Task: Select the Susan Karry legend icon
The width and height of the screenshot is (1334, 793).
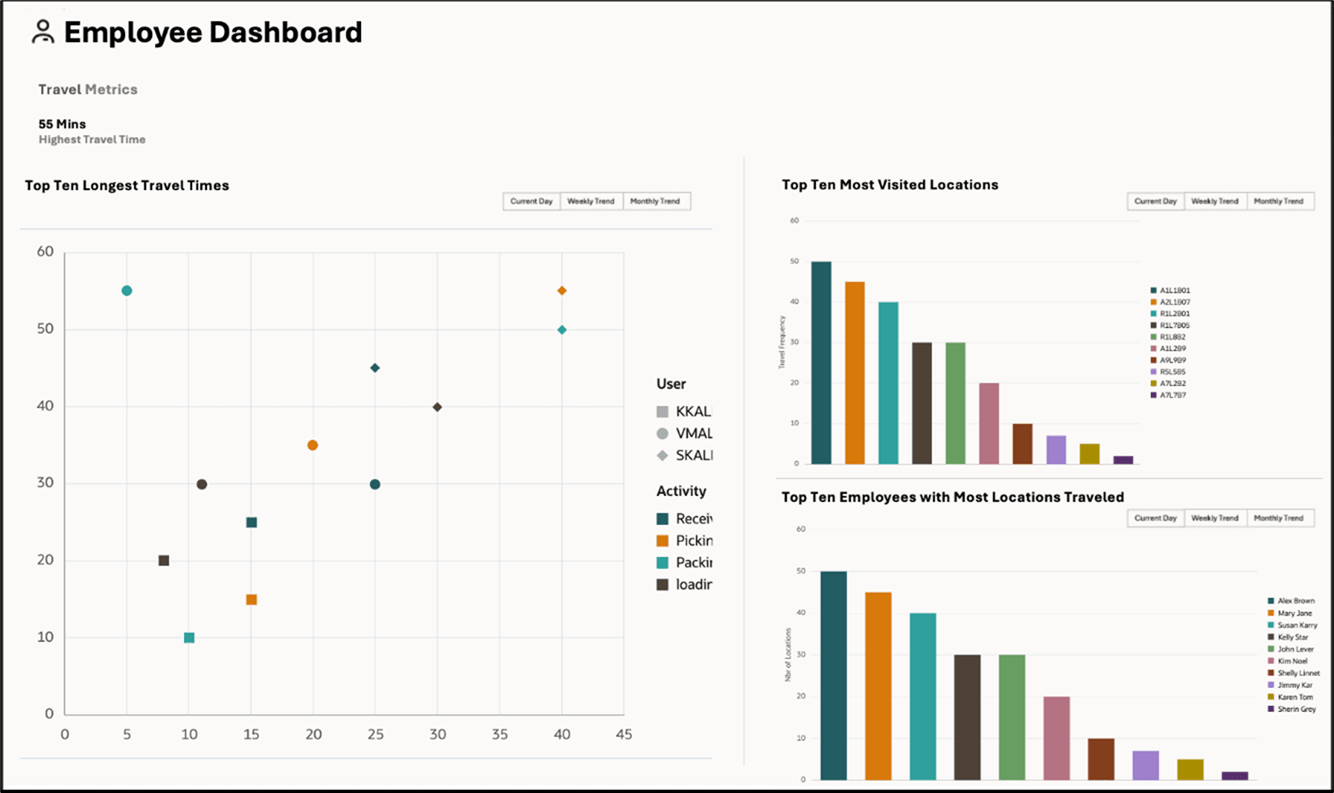Action: click(1268, 624)
